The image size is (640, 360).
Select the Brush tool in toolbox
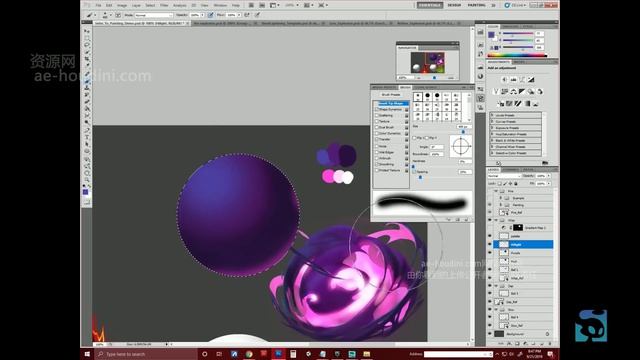(87, 81)
